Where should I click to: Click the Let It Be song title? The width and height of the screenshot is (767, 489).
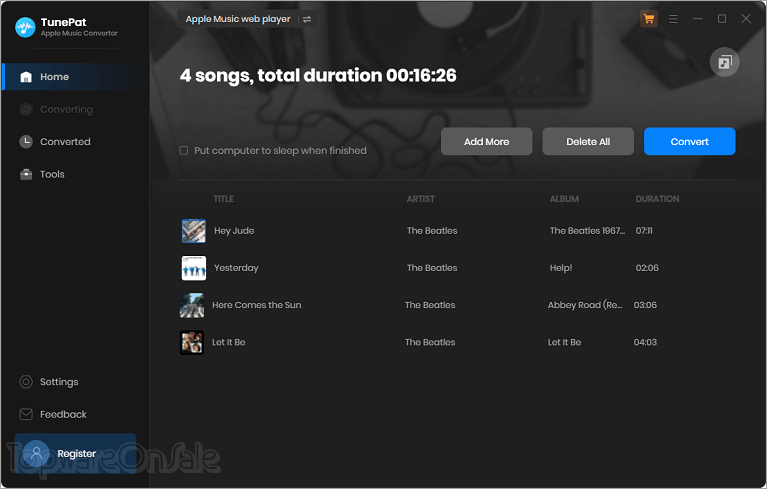[228, 342]
